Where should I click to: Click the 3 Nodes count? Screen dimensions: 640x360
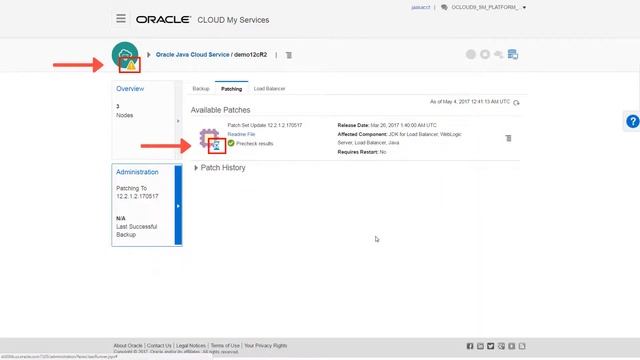click(x=124, y=111)
